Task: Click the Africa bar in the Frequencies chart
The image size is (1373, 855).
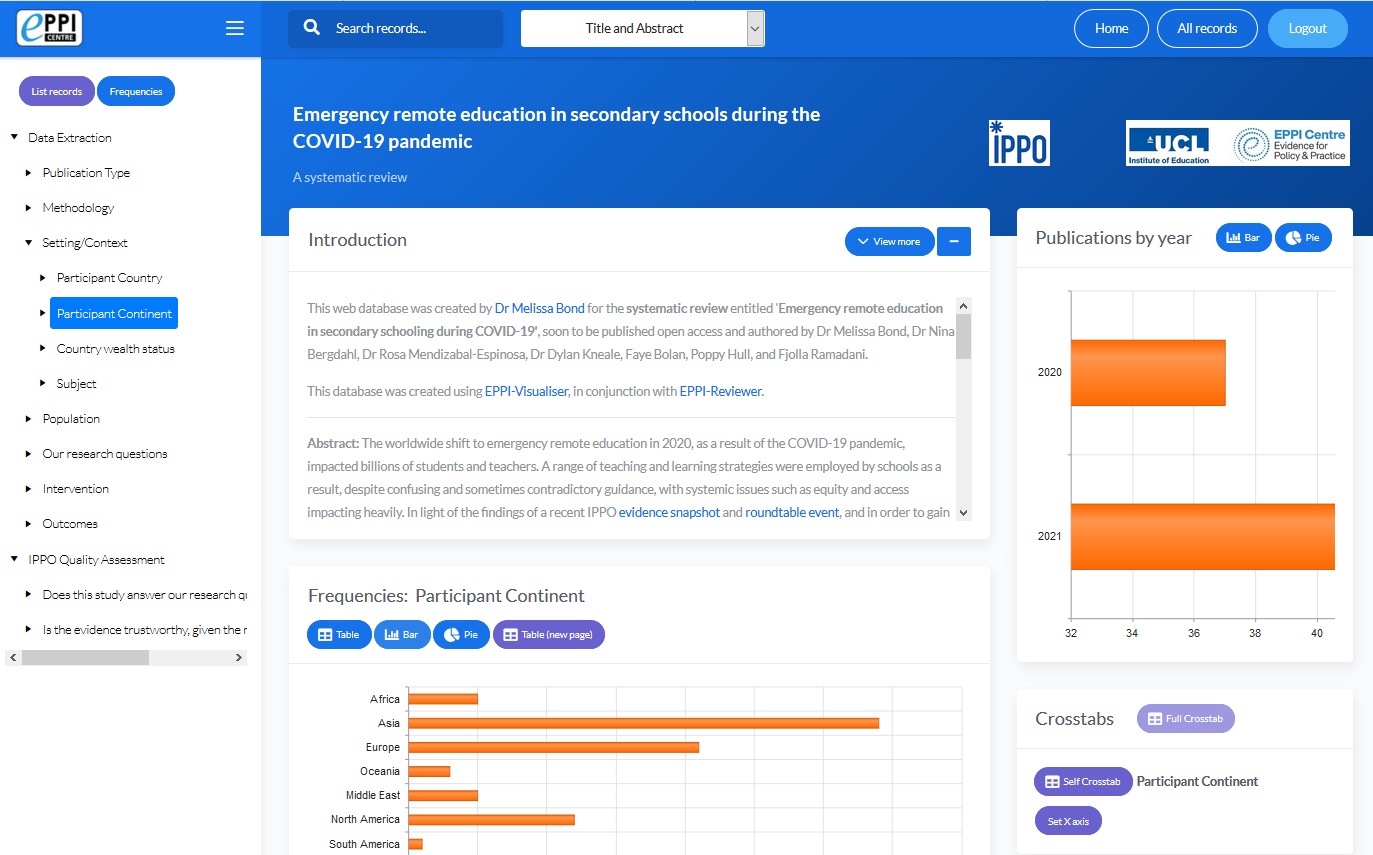Action: click(x=443, y=699)
